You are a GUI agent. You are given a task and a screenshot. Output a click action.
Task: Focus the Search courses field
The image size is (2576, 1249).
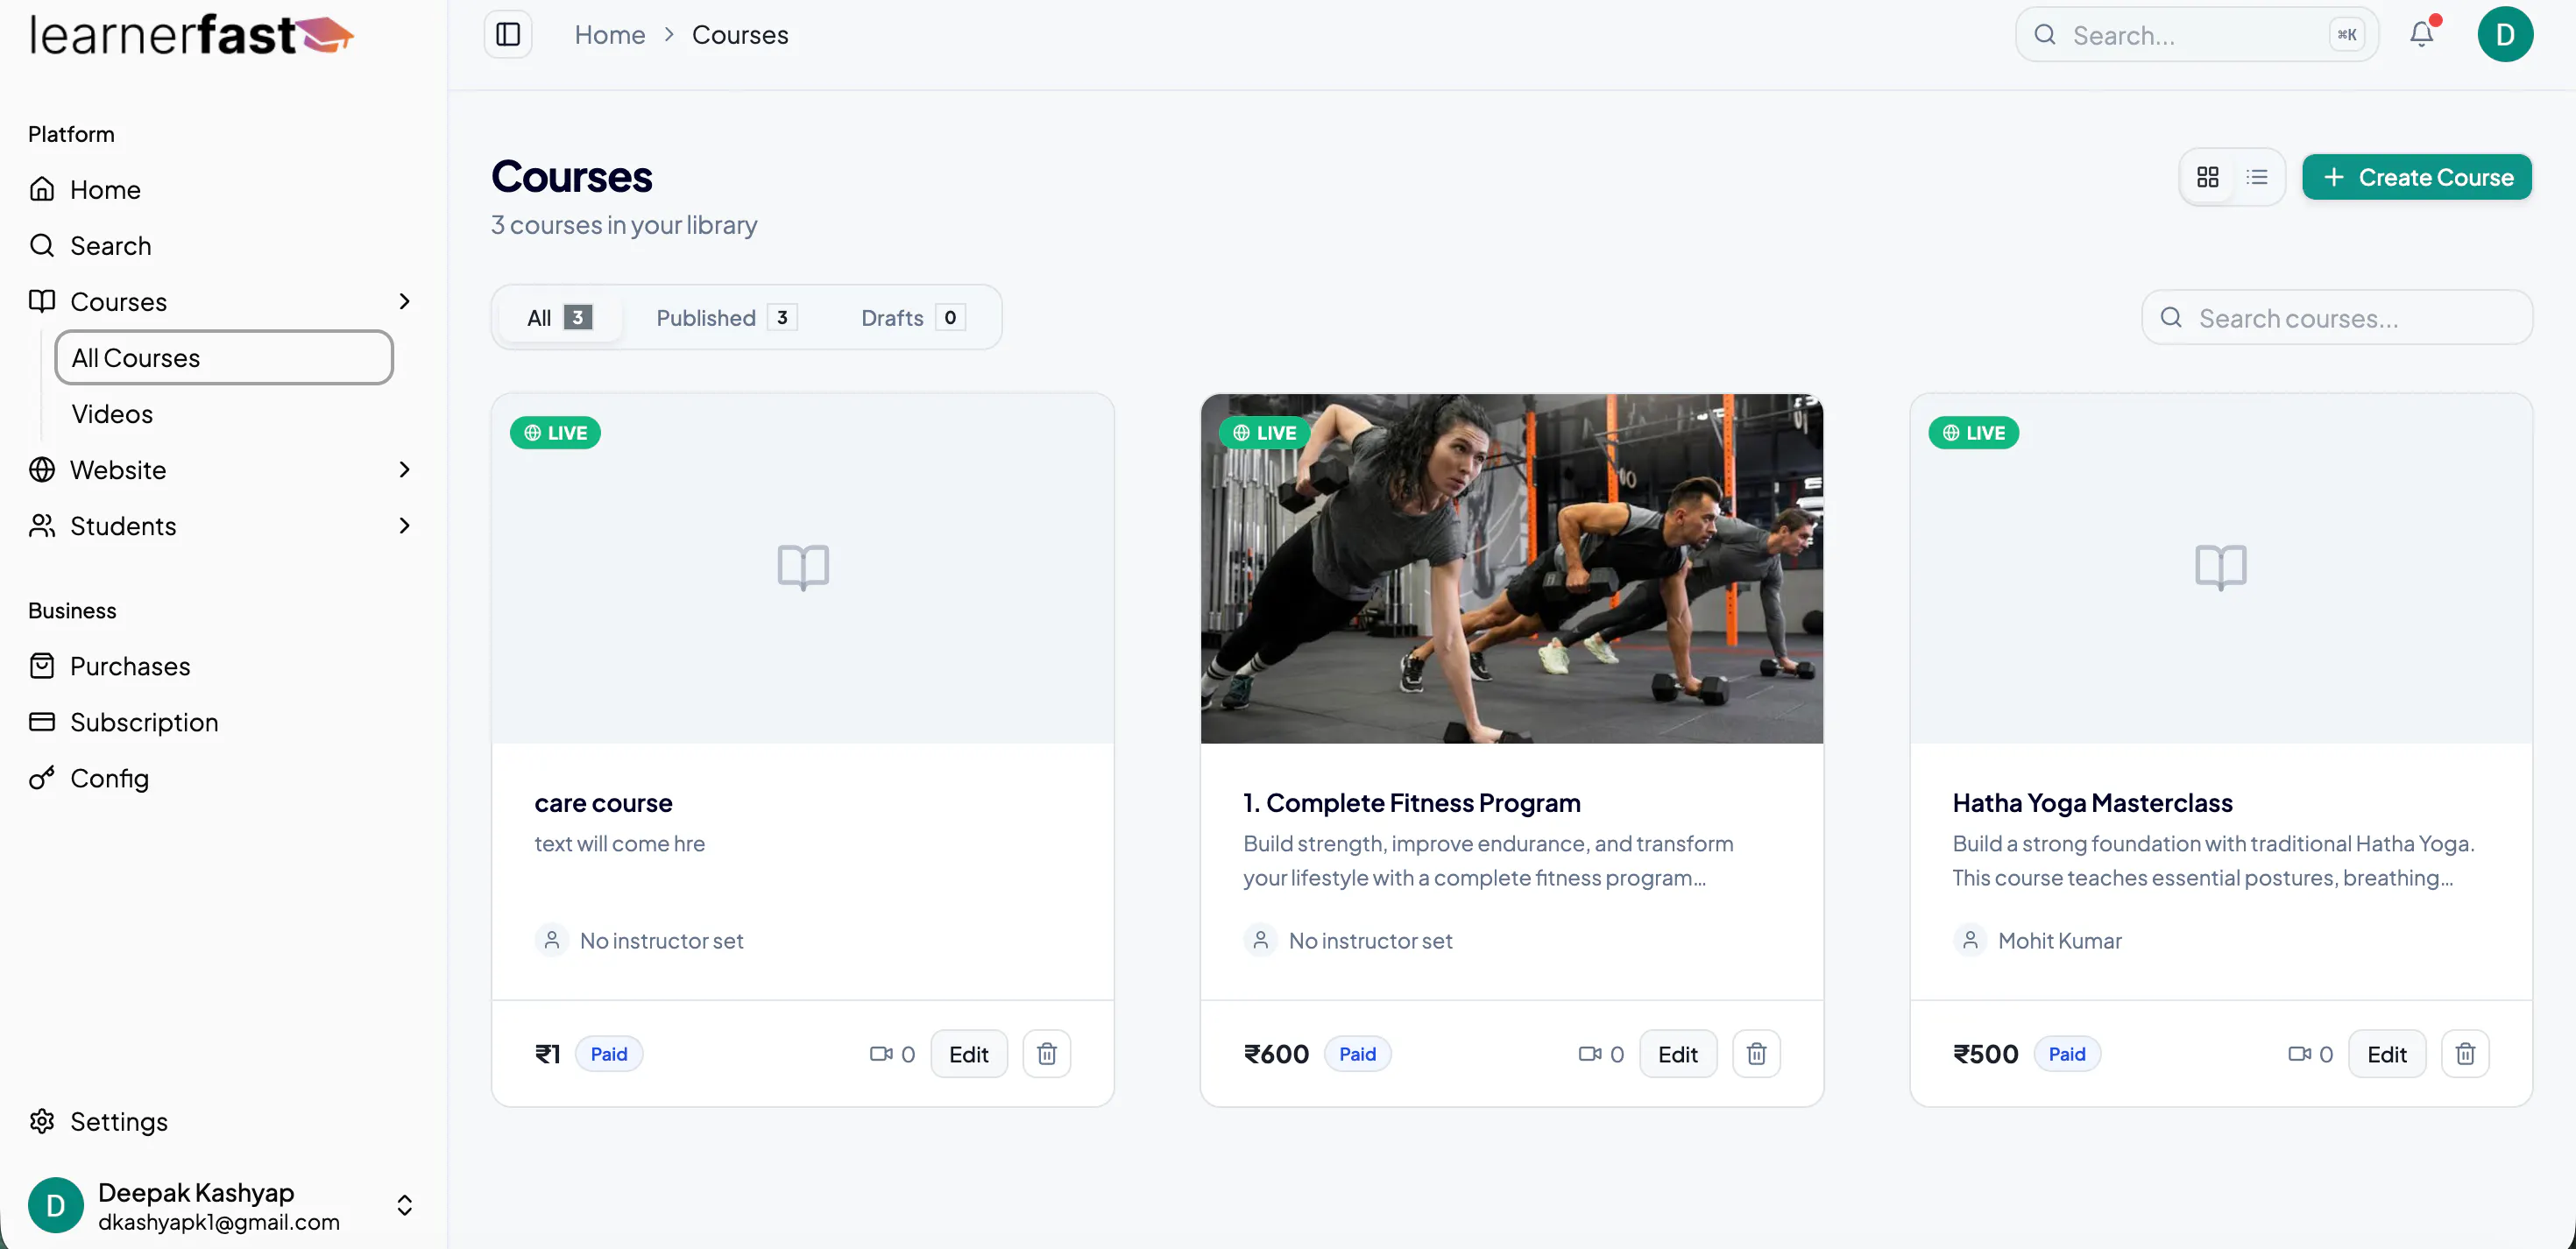(x=2337, y=317)
